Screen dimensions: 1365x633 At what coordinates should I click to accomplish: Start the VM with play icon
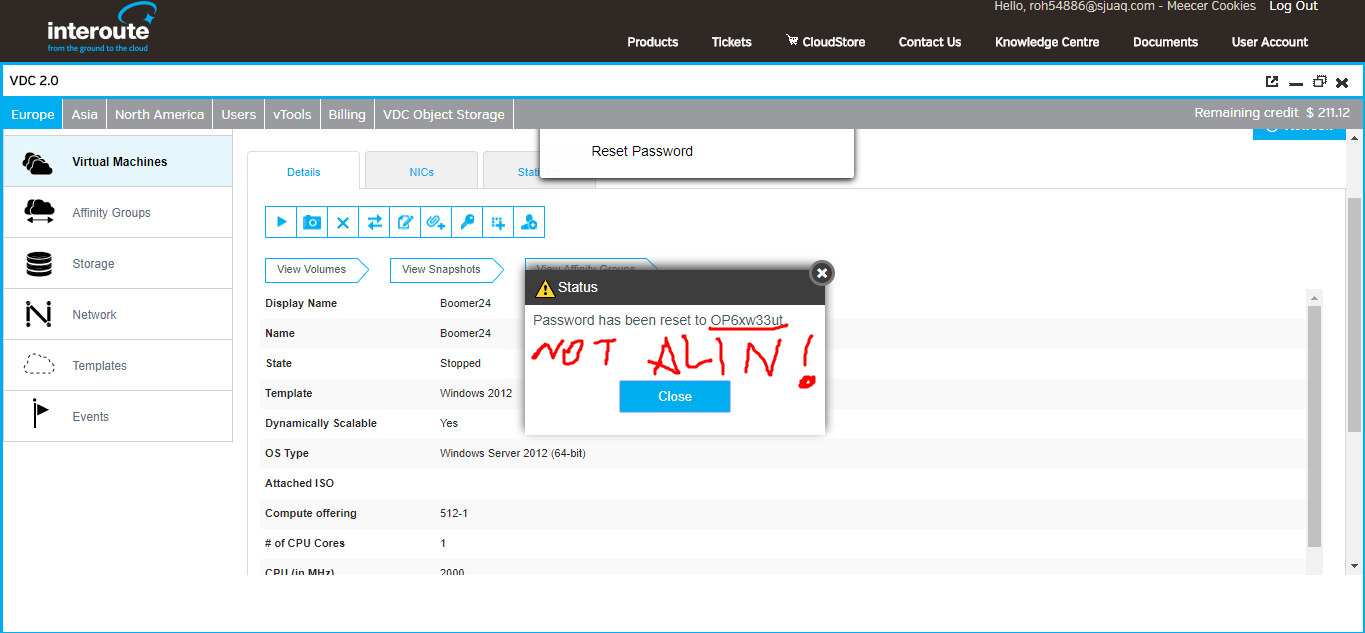281,222
